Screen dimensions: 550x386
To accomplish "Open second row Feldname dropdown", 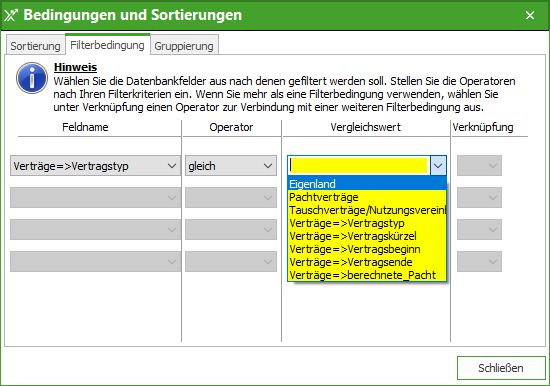I will 95,198.
